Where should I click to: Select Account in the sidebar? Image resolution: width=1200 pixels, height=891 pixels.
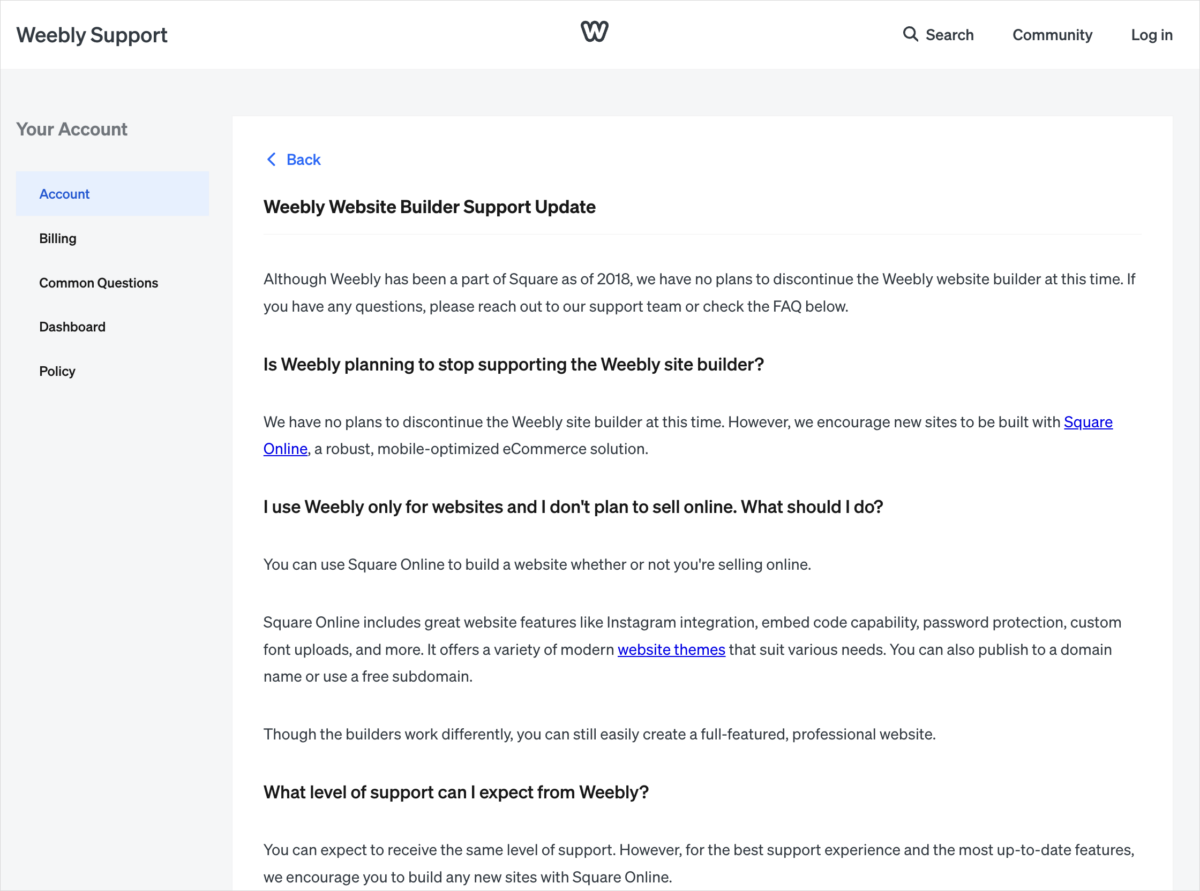click(x=112, y=194)
